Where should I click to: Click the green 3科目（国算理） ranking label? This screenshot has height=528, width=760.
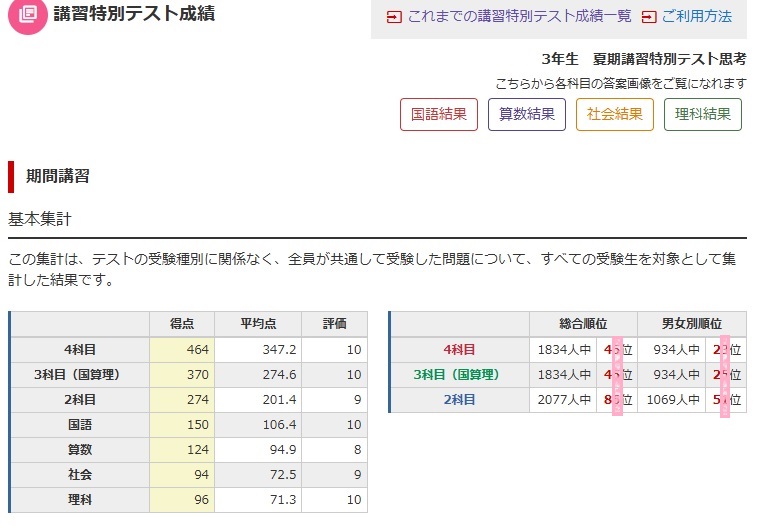pos(456,375)
